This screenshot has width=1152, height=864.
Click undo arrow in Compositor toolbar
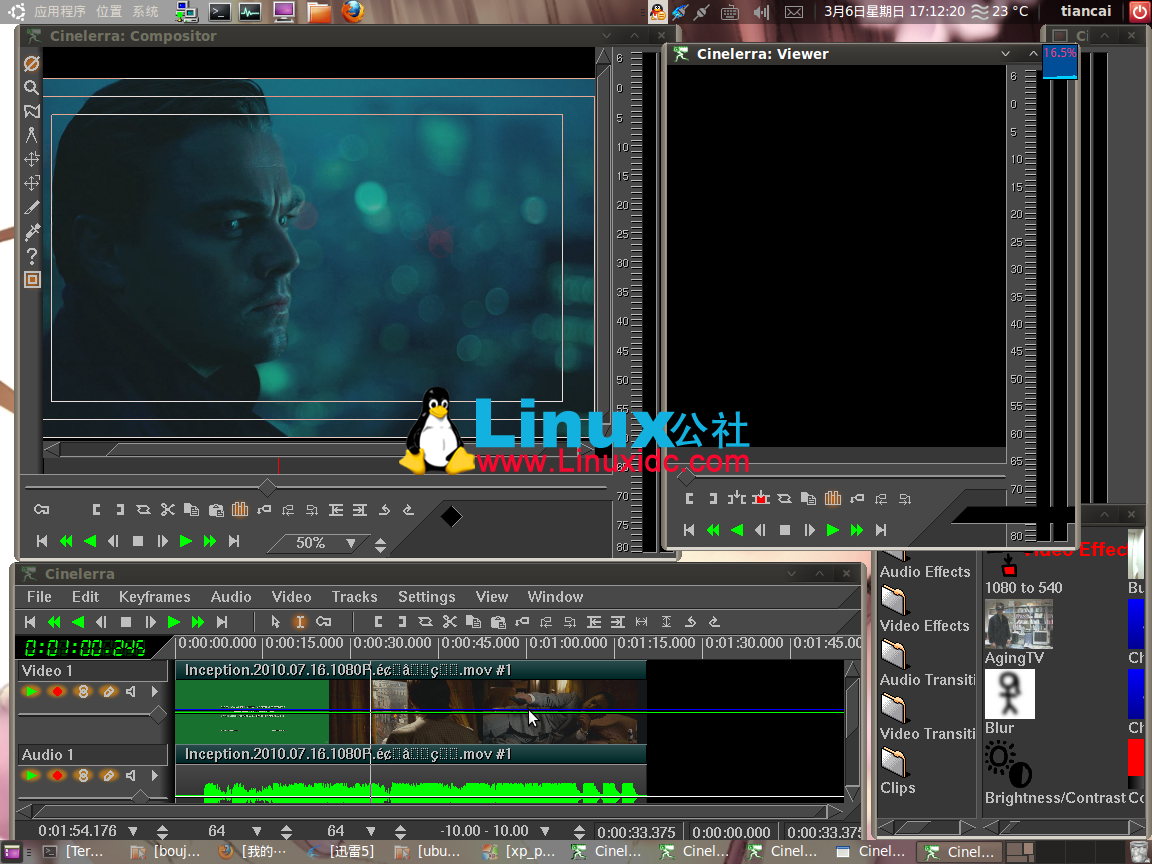click(384, 509)
